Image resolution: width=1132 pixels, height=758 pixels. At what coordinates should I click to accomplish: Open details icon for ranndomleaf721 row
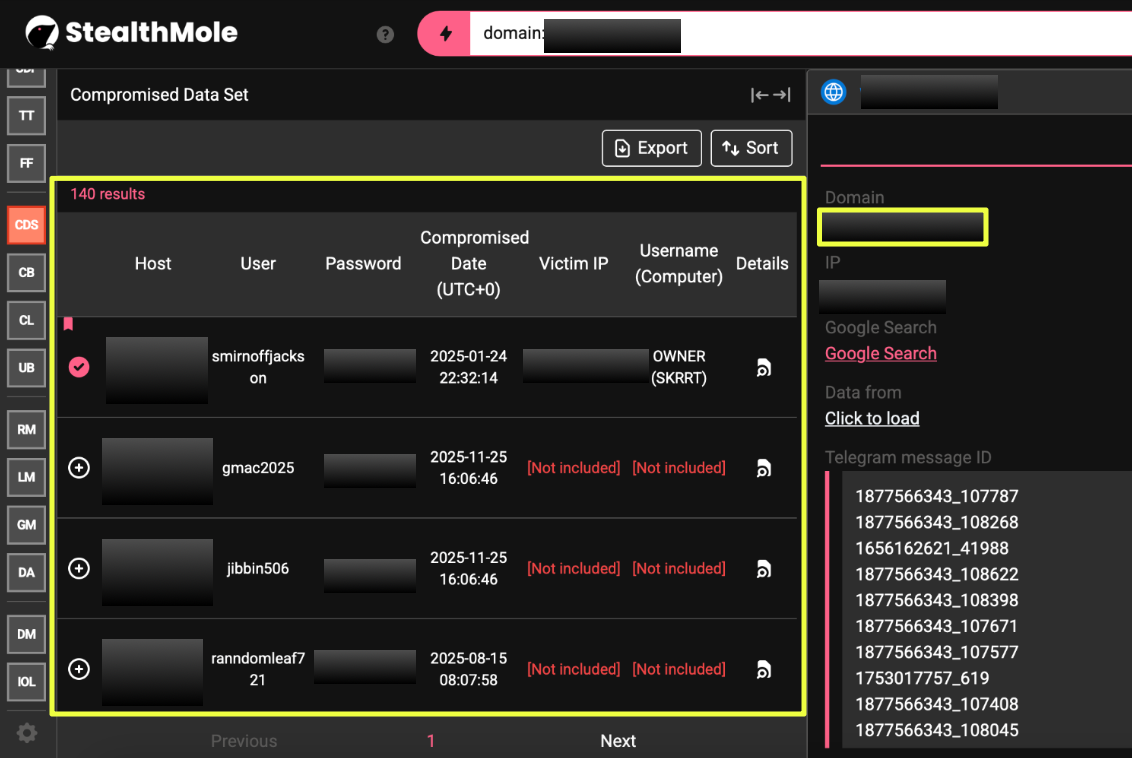pyautogui.click(x=763, y=669)
